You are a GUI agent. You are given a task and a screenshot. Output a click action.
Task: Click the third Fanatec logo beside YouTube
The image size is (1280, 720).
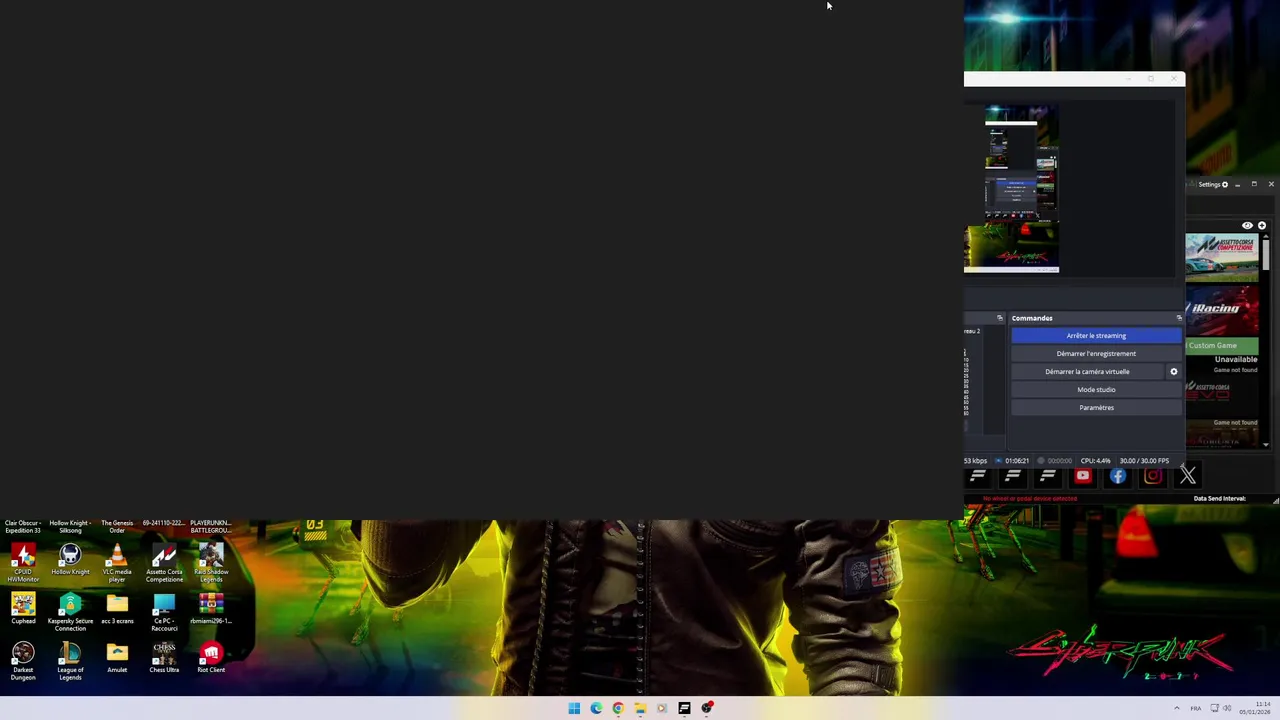pos(1047,477)
